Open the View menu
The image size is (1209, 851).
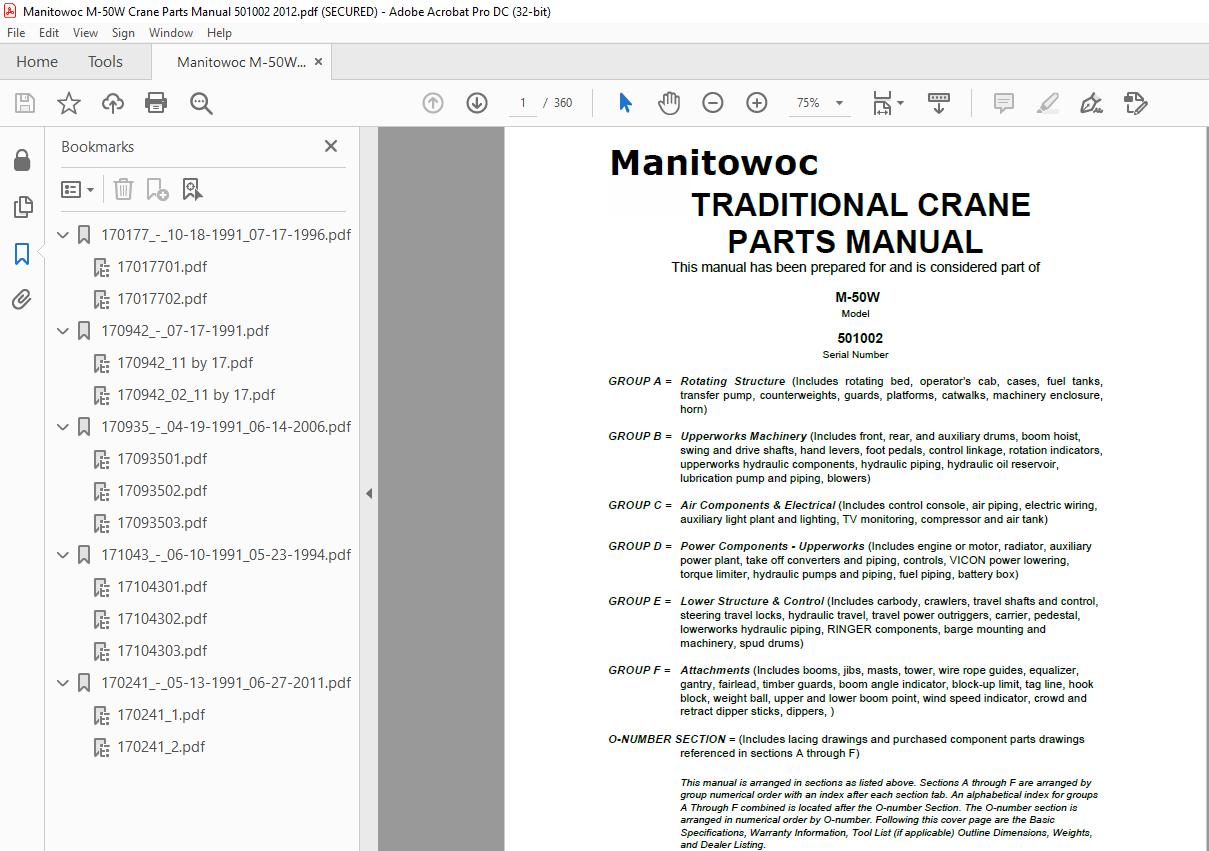[86, 33]
